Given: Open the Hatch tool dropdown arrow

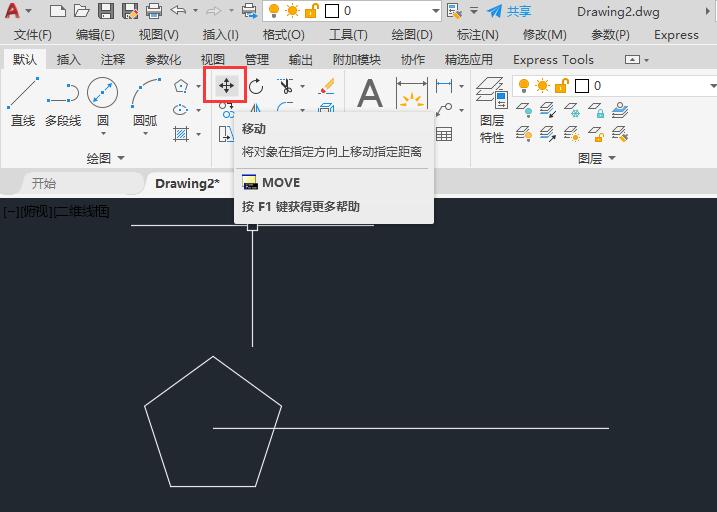Looking at the screenshot, I should pyautogui.click(x=198, y=134).
